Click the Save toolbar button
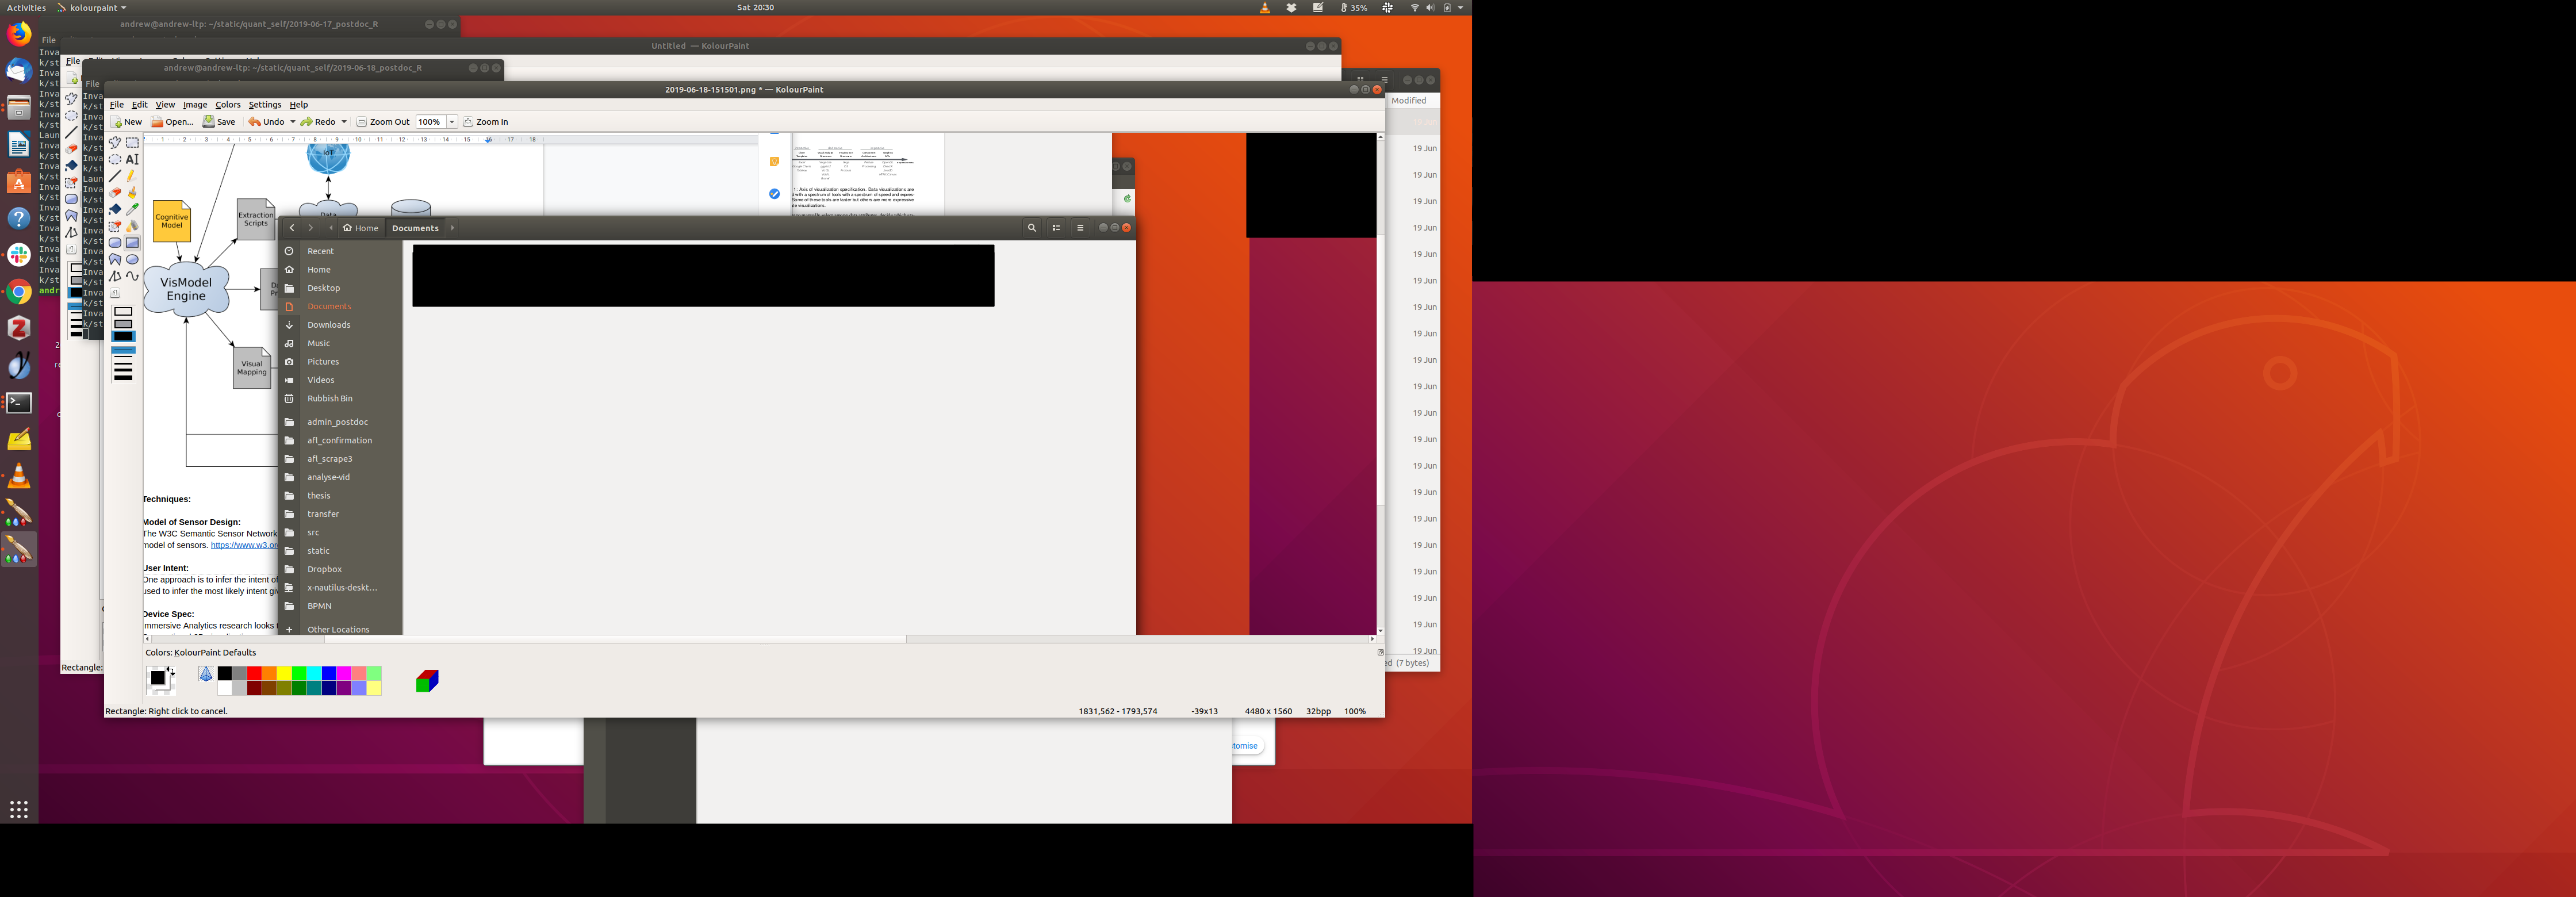 click(x=219, y=122)
